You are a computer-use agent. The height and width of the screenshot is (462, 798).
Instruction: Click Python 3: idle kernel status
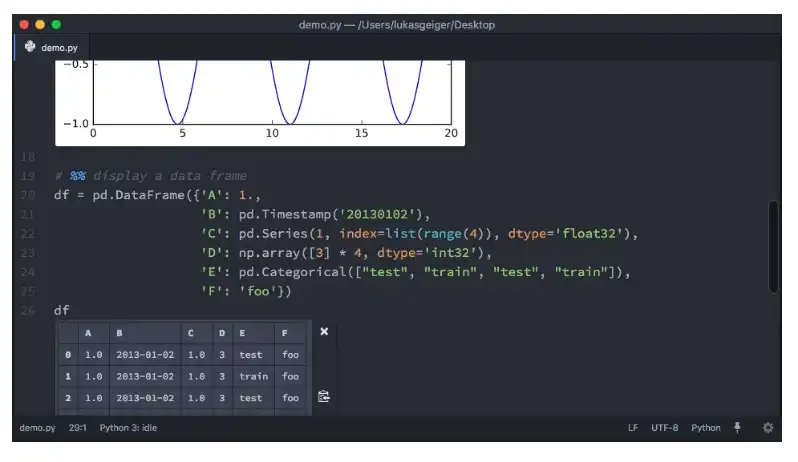tap(128, 428)
